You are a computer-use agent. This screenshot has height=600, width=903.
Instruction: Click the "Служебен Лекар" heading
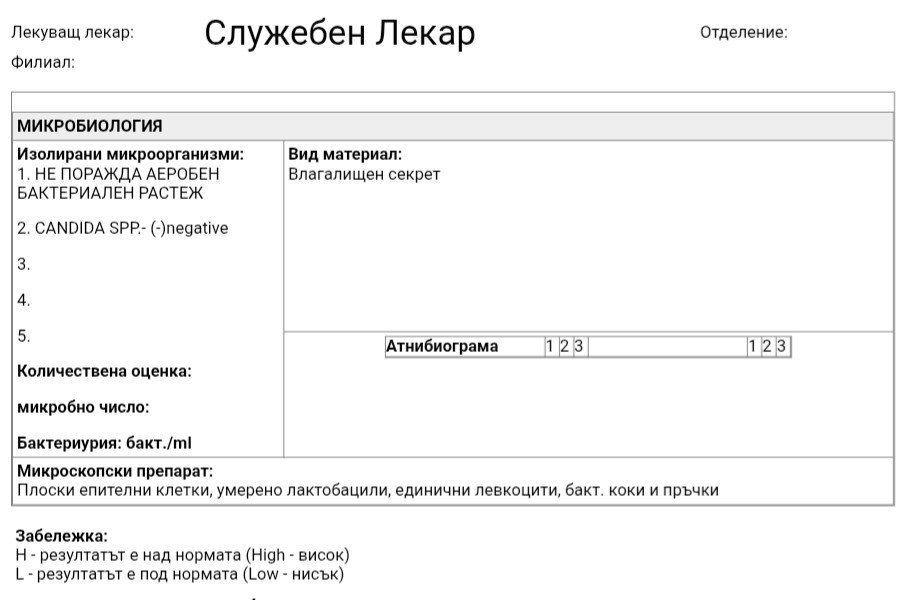[x=339, y=34]
